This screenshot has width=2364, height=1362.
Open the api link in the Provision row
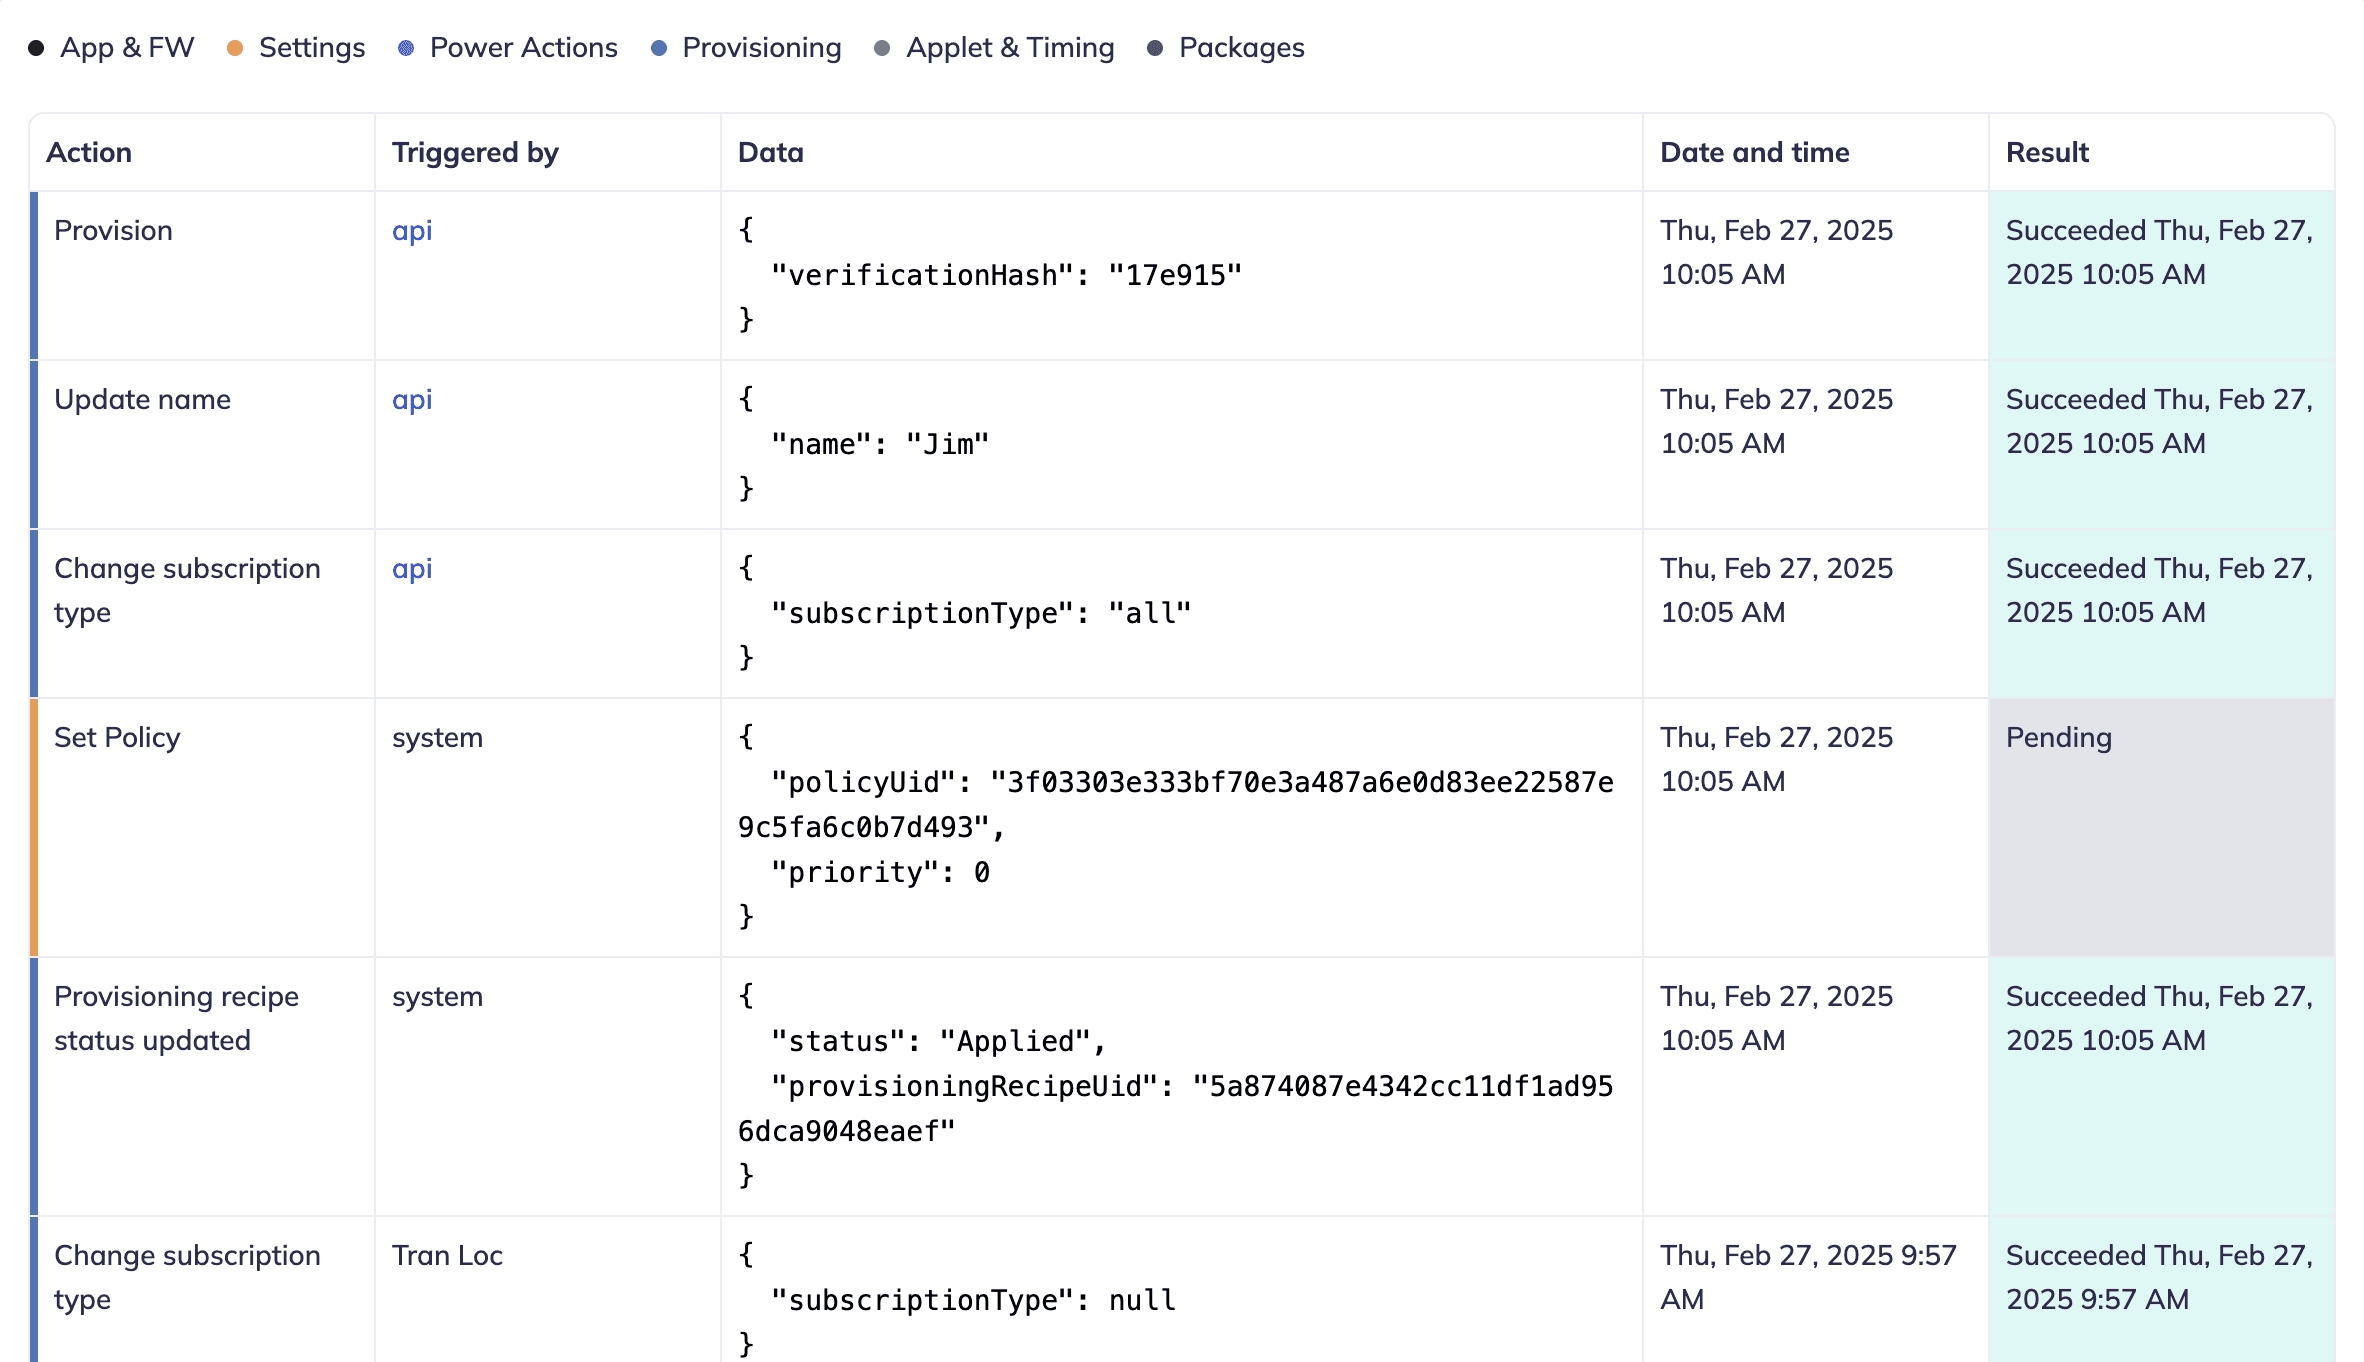click(x=412, y=230)
